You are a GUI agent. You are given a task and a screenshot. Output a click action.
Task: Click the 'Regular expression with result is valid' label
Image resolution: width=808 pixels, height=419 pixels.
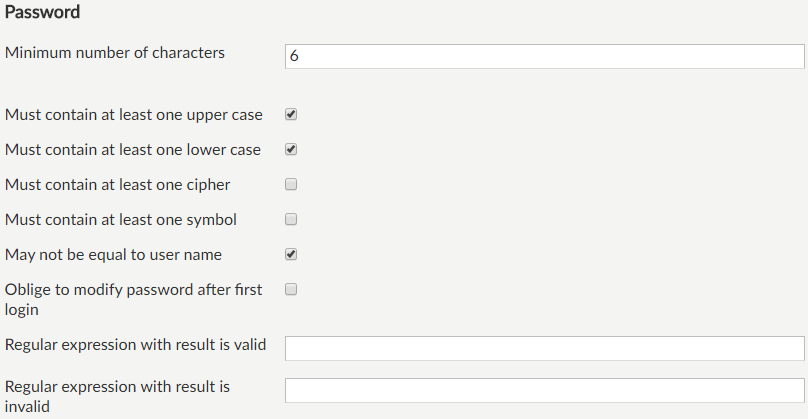coord(135,345)
